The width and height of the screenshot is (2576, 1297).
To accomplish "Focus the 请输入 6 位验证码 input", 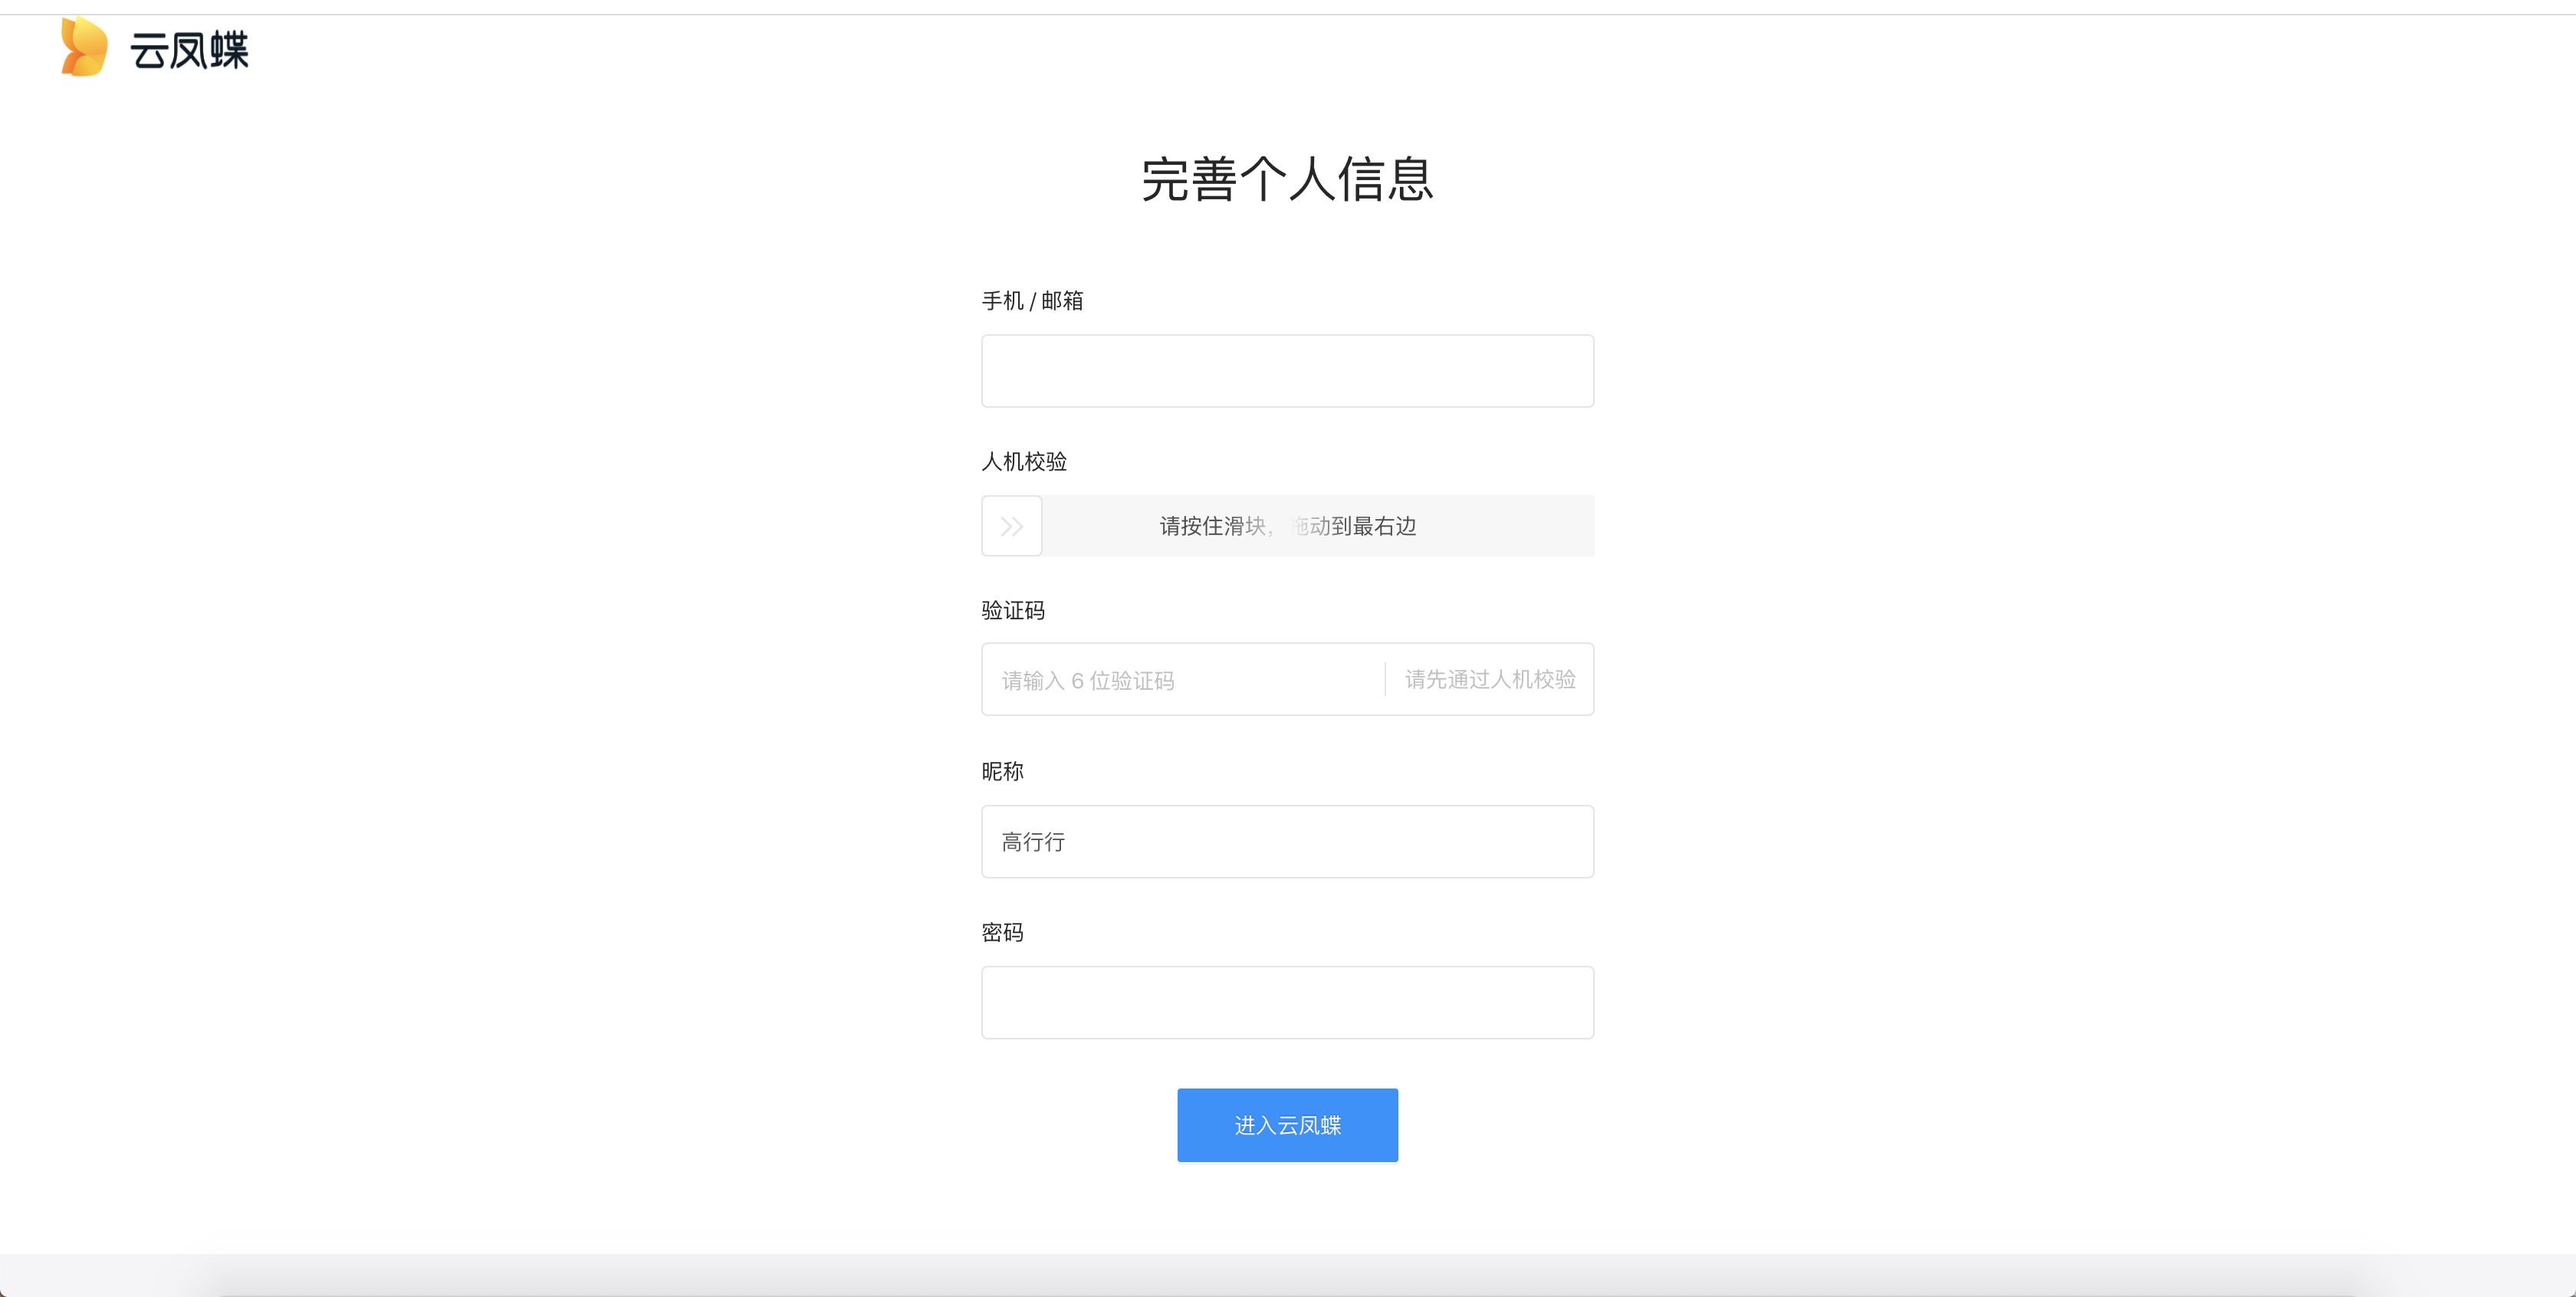I will click(x=1180, y=680).
